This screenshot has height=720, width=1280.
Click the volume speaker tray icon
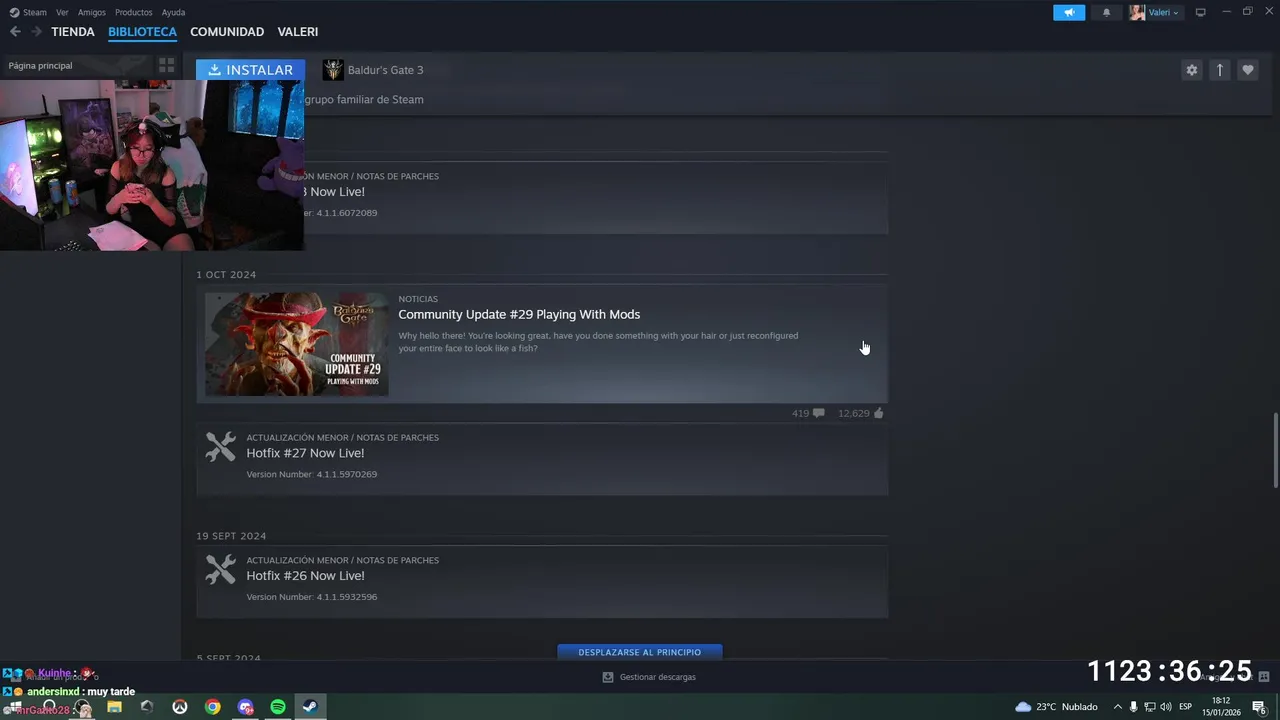[x=1166, y=707]
